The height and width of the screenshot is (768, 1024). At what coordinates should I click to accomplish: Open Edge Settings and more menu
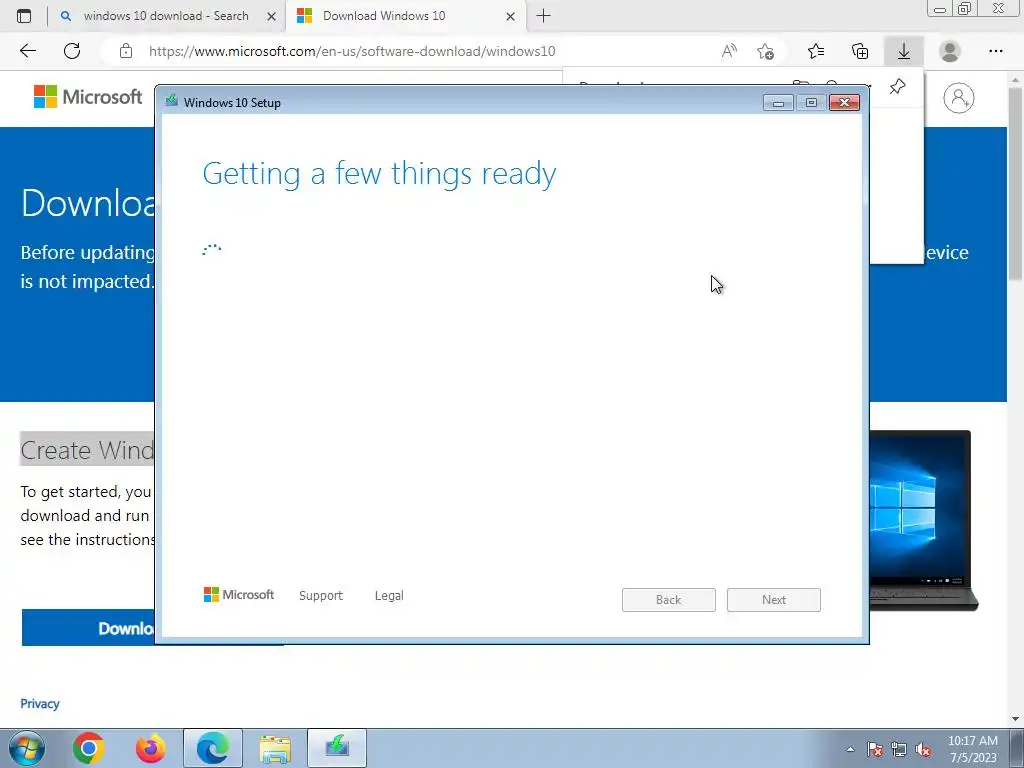tap(995, 51)
